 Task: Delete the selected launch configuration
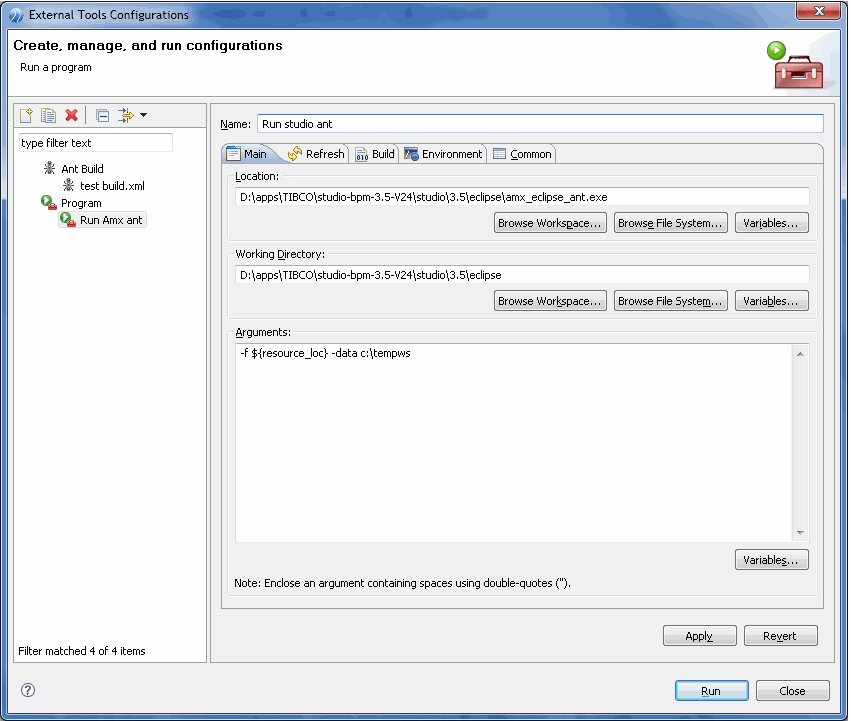(x=71, y=115)
